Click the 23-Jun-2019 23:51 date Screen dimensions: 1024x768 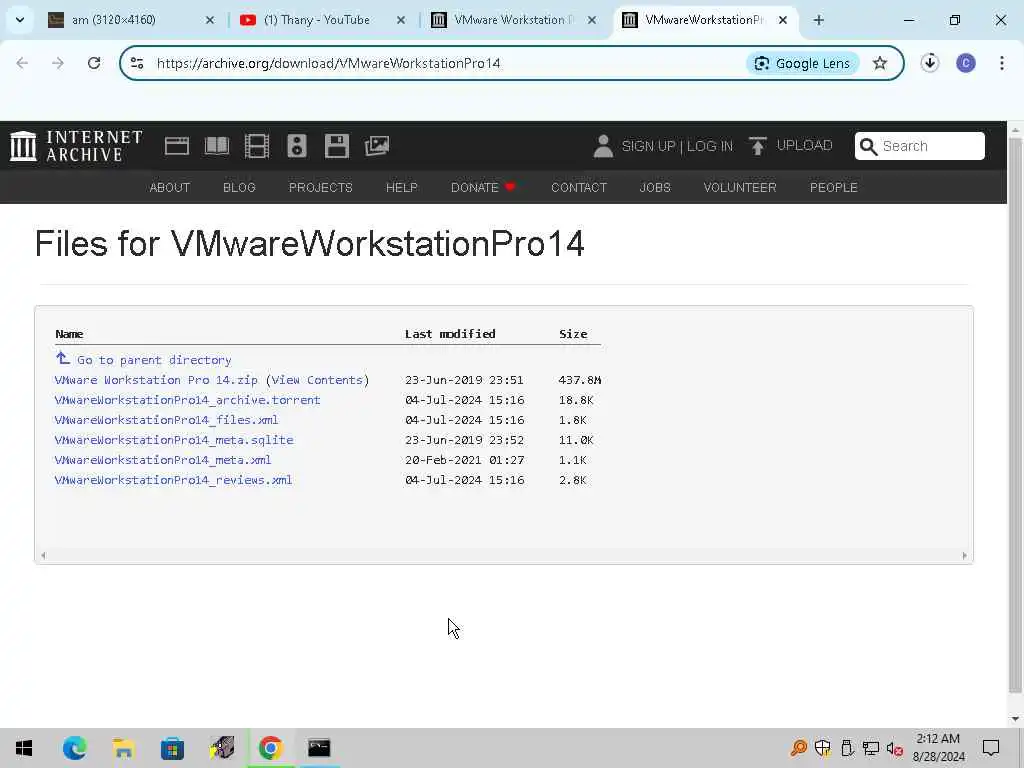(464, 380)
